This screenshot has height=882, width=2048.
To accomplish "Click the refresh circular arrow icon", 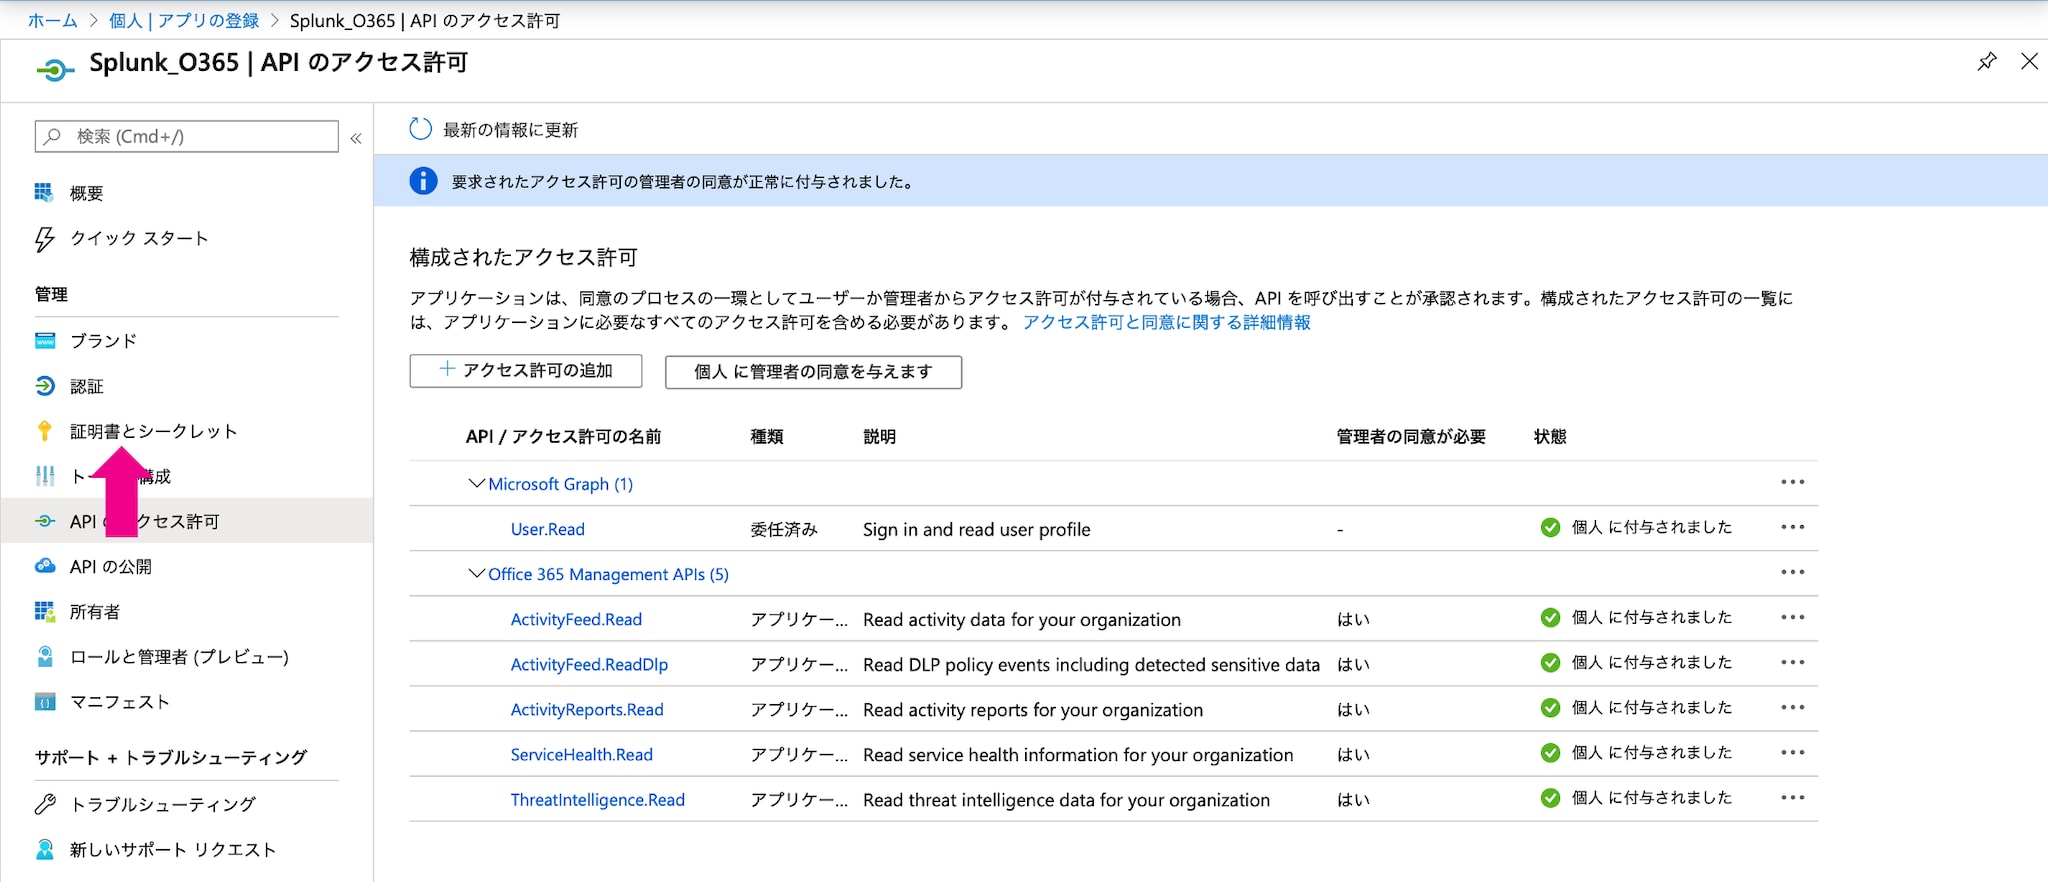I will pyautogui.click(x=421, y=129).
